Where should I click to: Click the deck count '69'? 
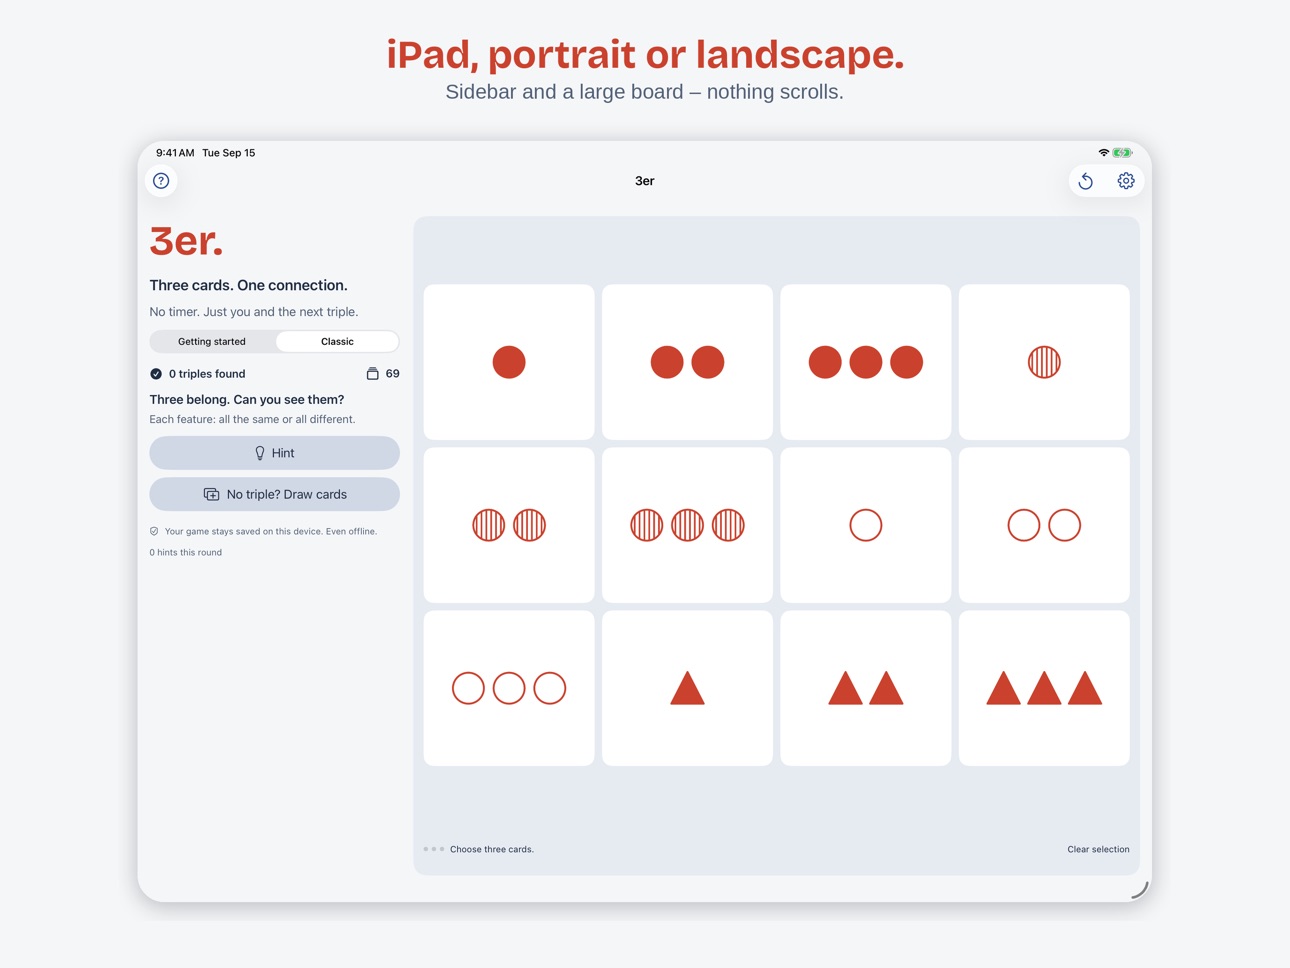click(x=393, y=374)
